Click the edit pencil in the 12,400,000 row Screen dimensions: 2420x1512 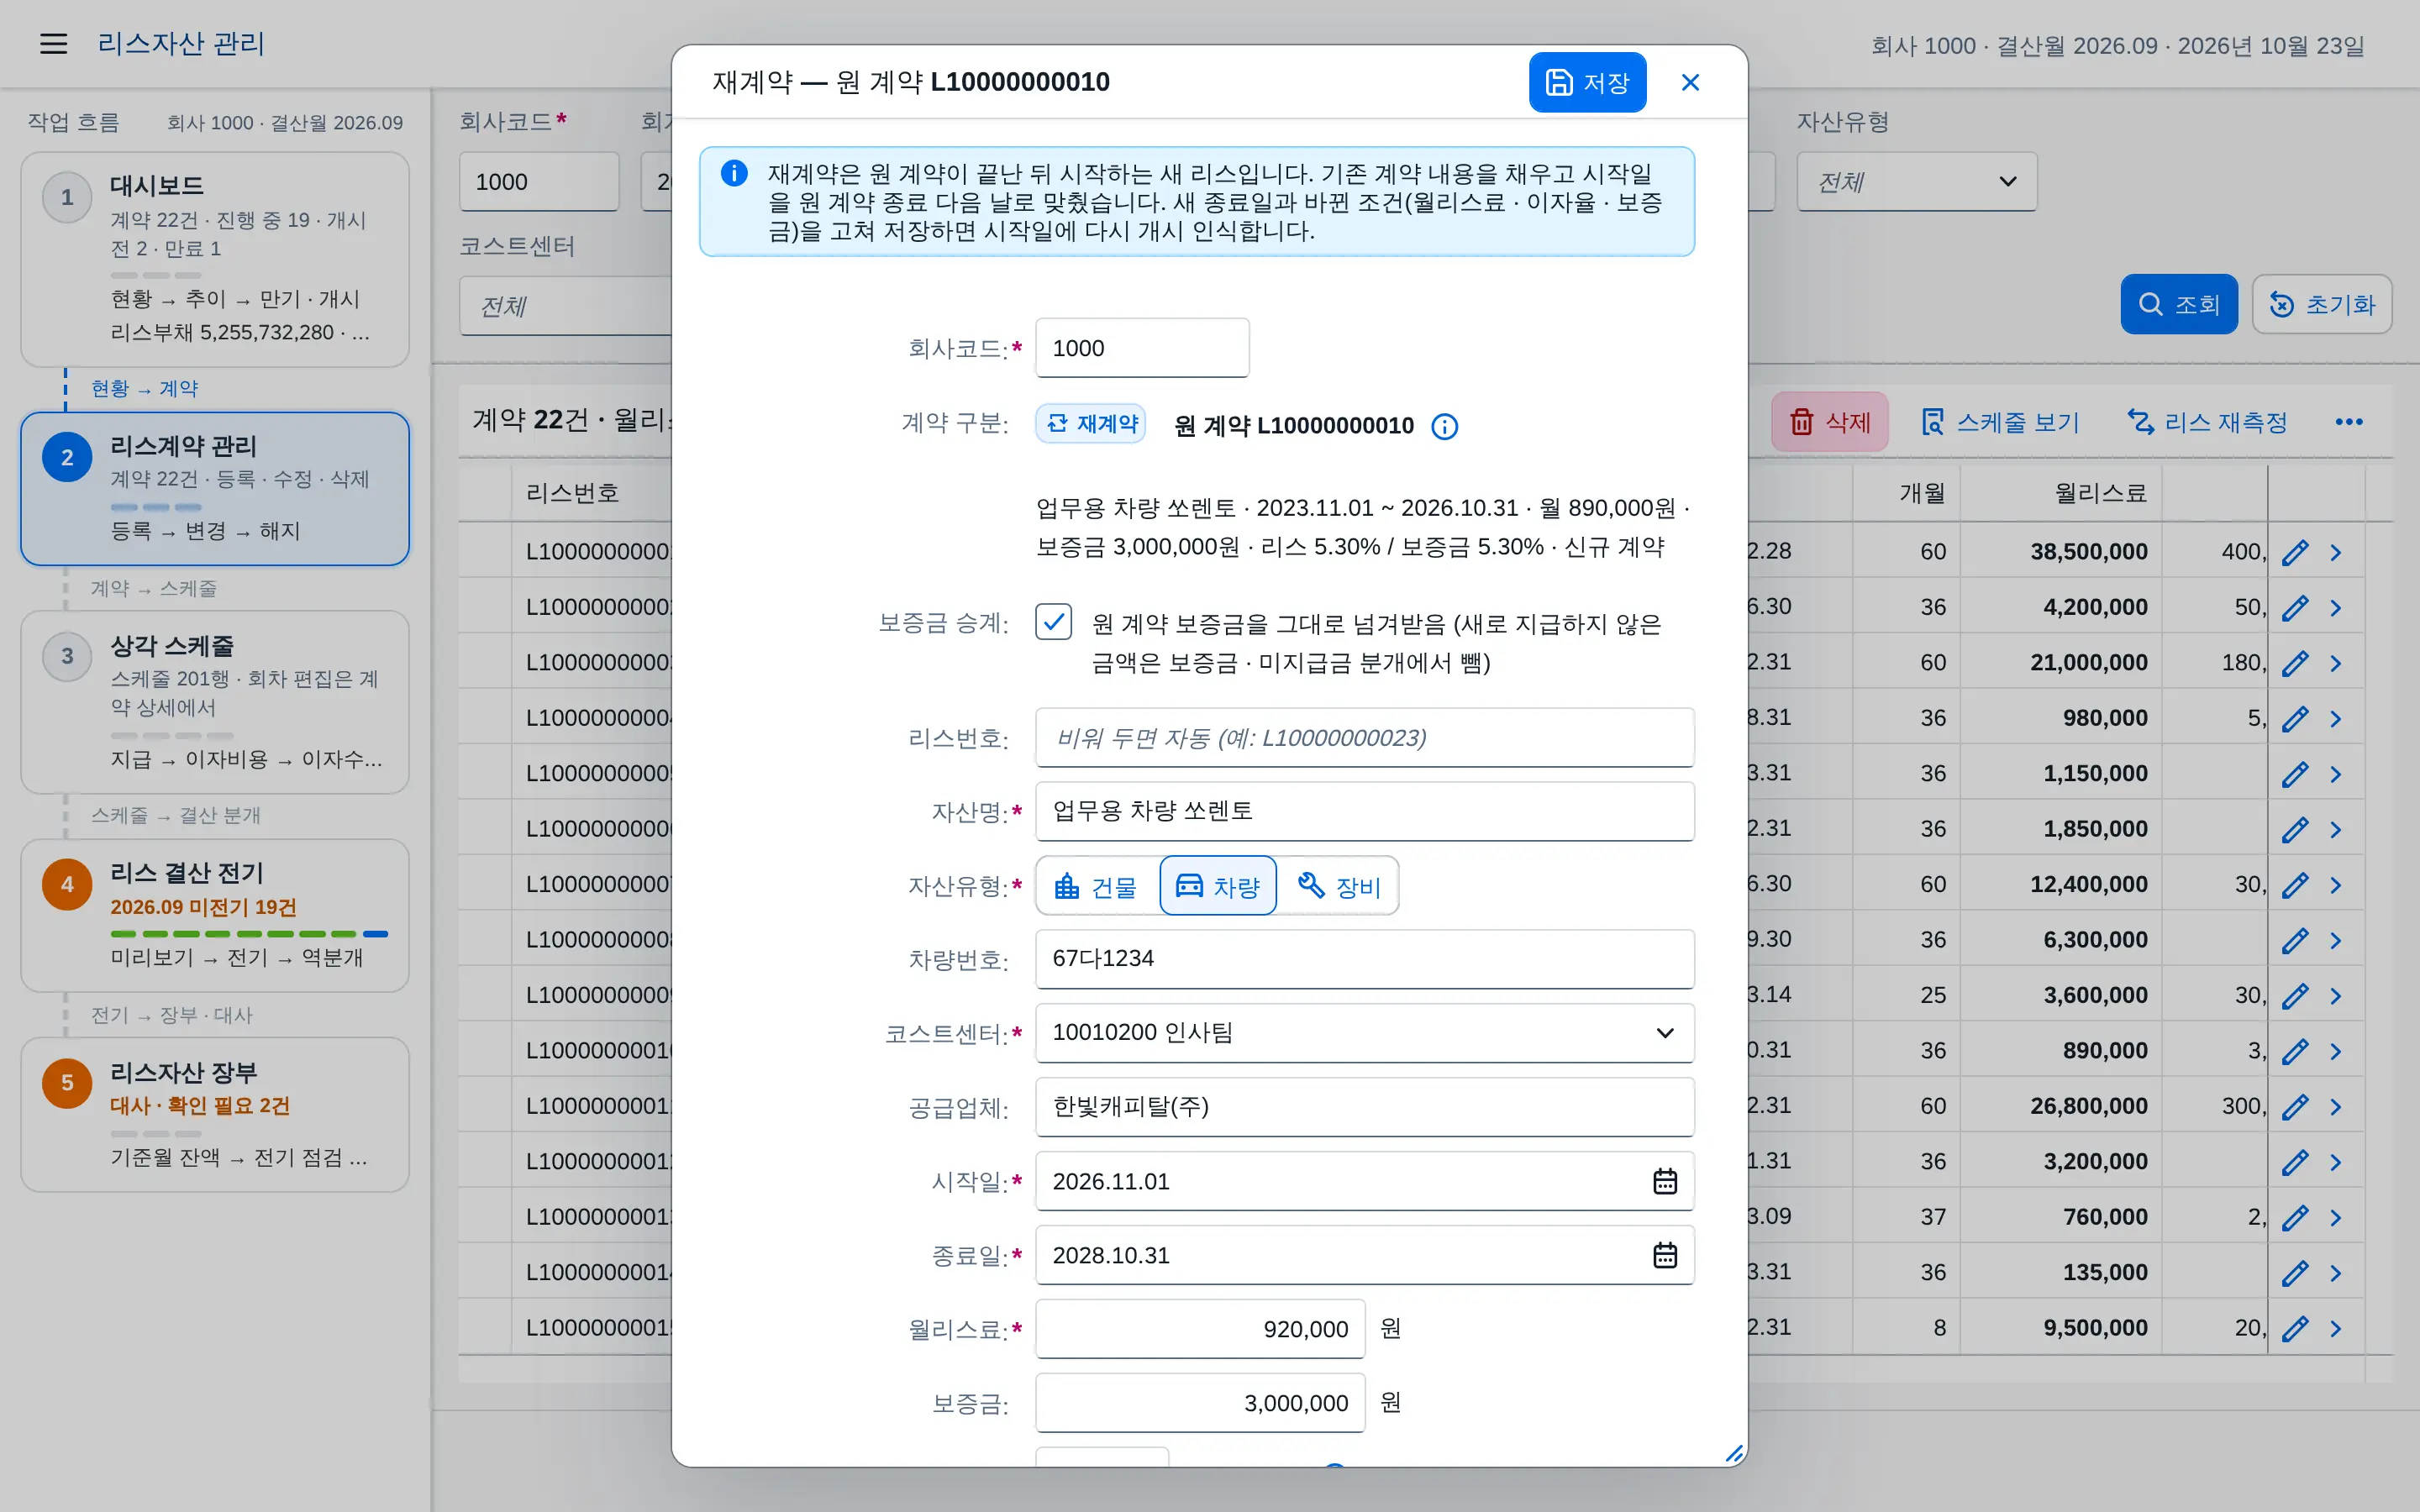coord(2294,885)
